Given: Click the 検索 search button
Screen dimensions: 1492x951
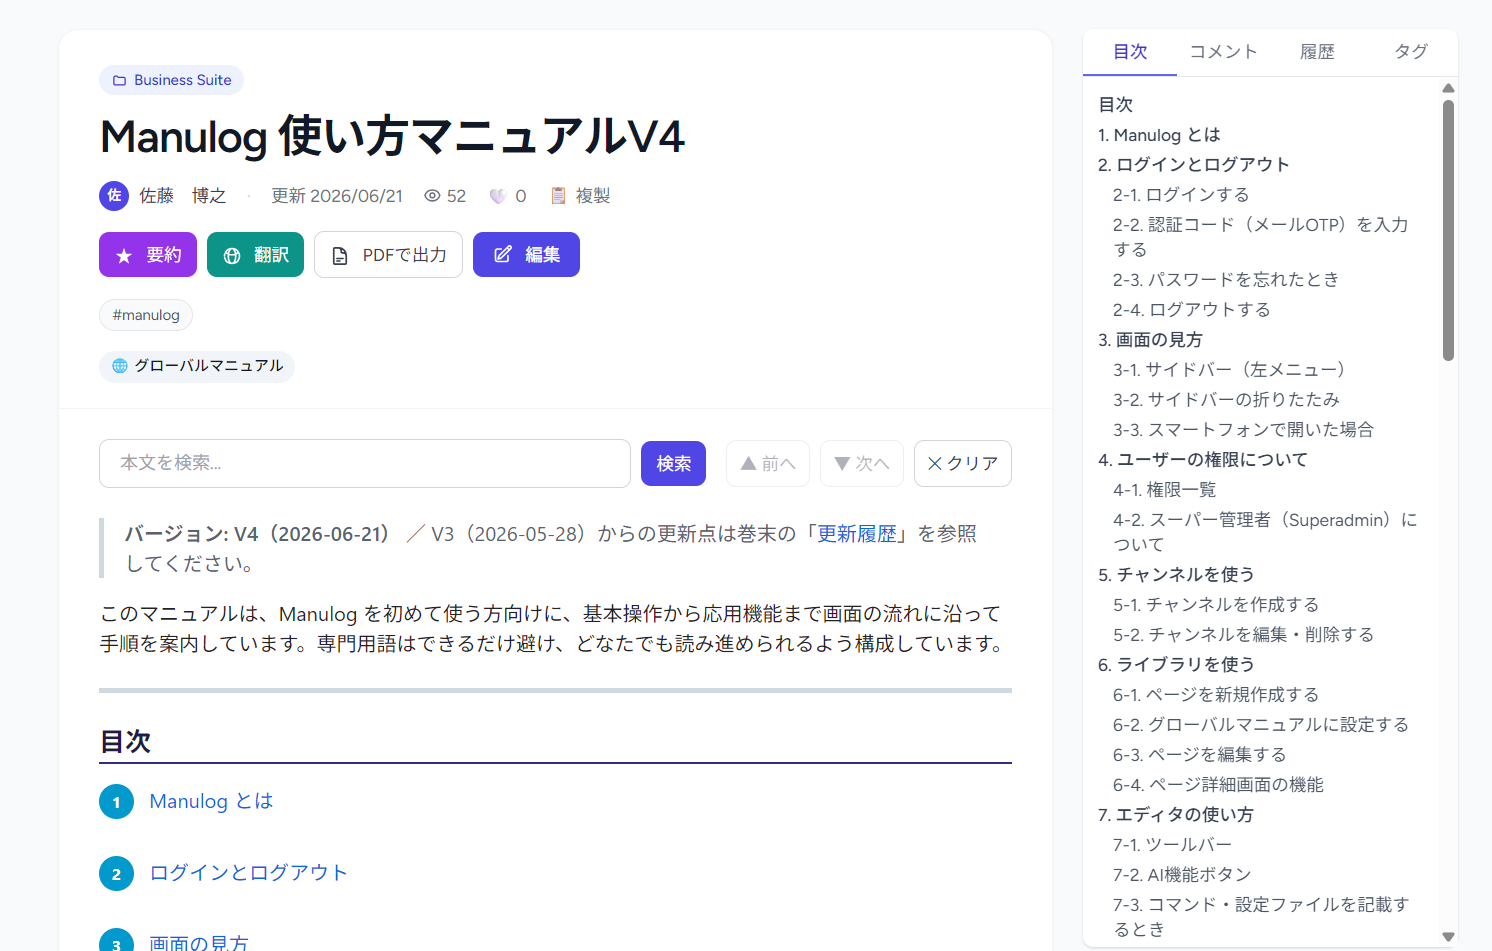Looking at the screenshot, I should coord(673,463).
